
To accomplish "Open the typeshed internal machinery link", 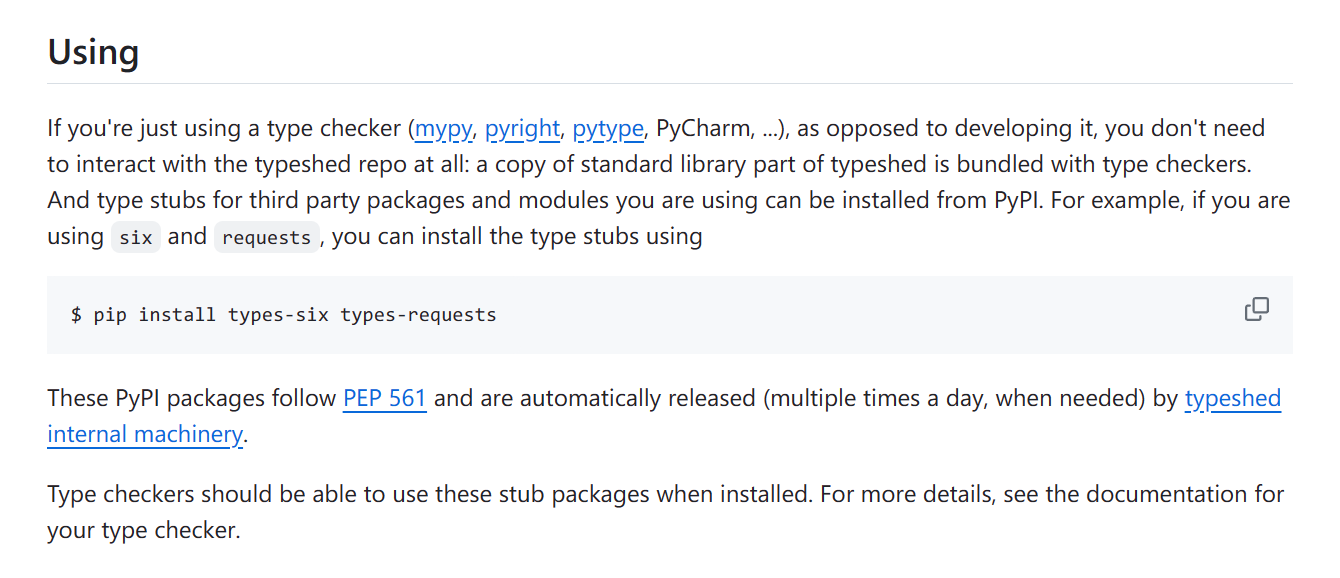I will tap(1232, 397).
